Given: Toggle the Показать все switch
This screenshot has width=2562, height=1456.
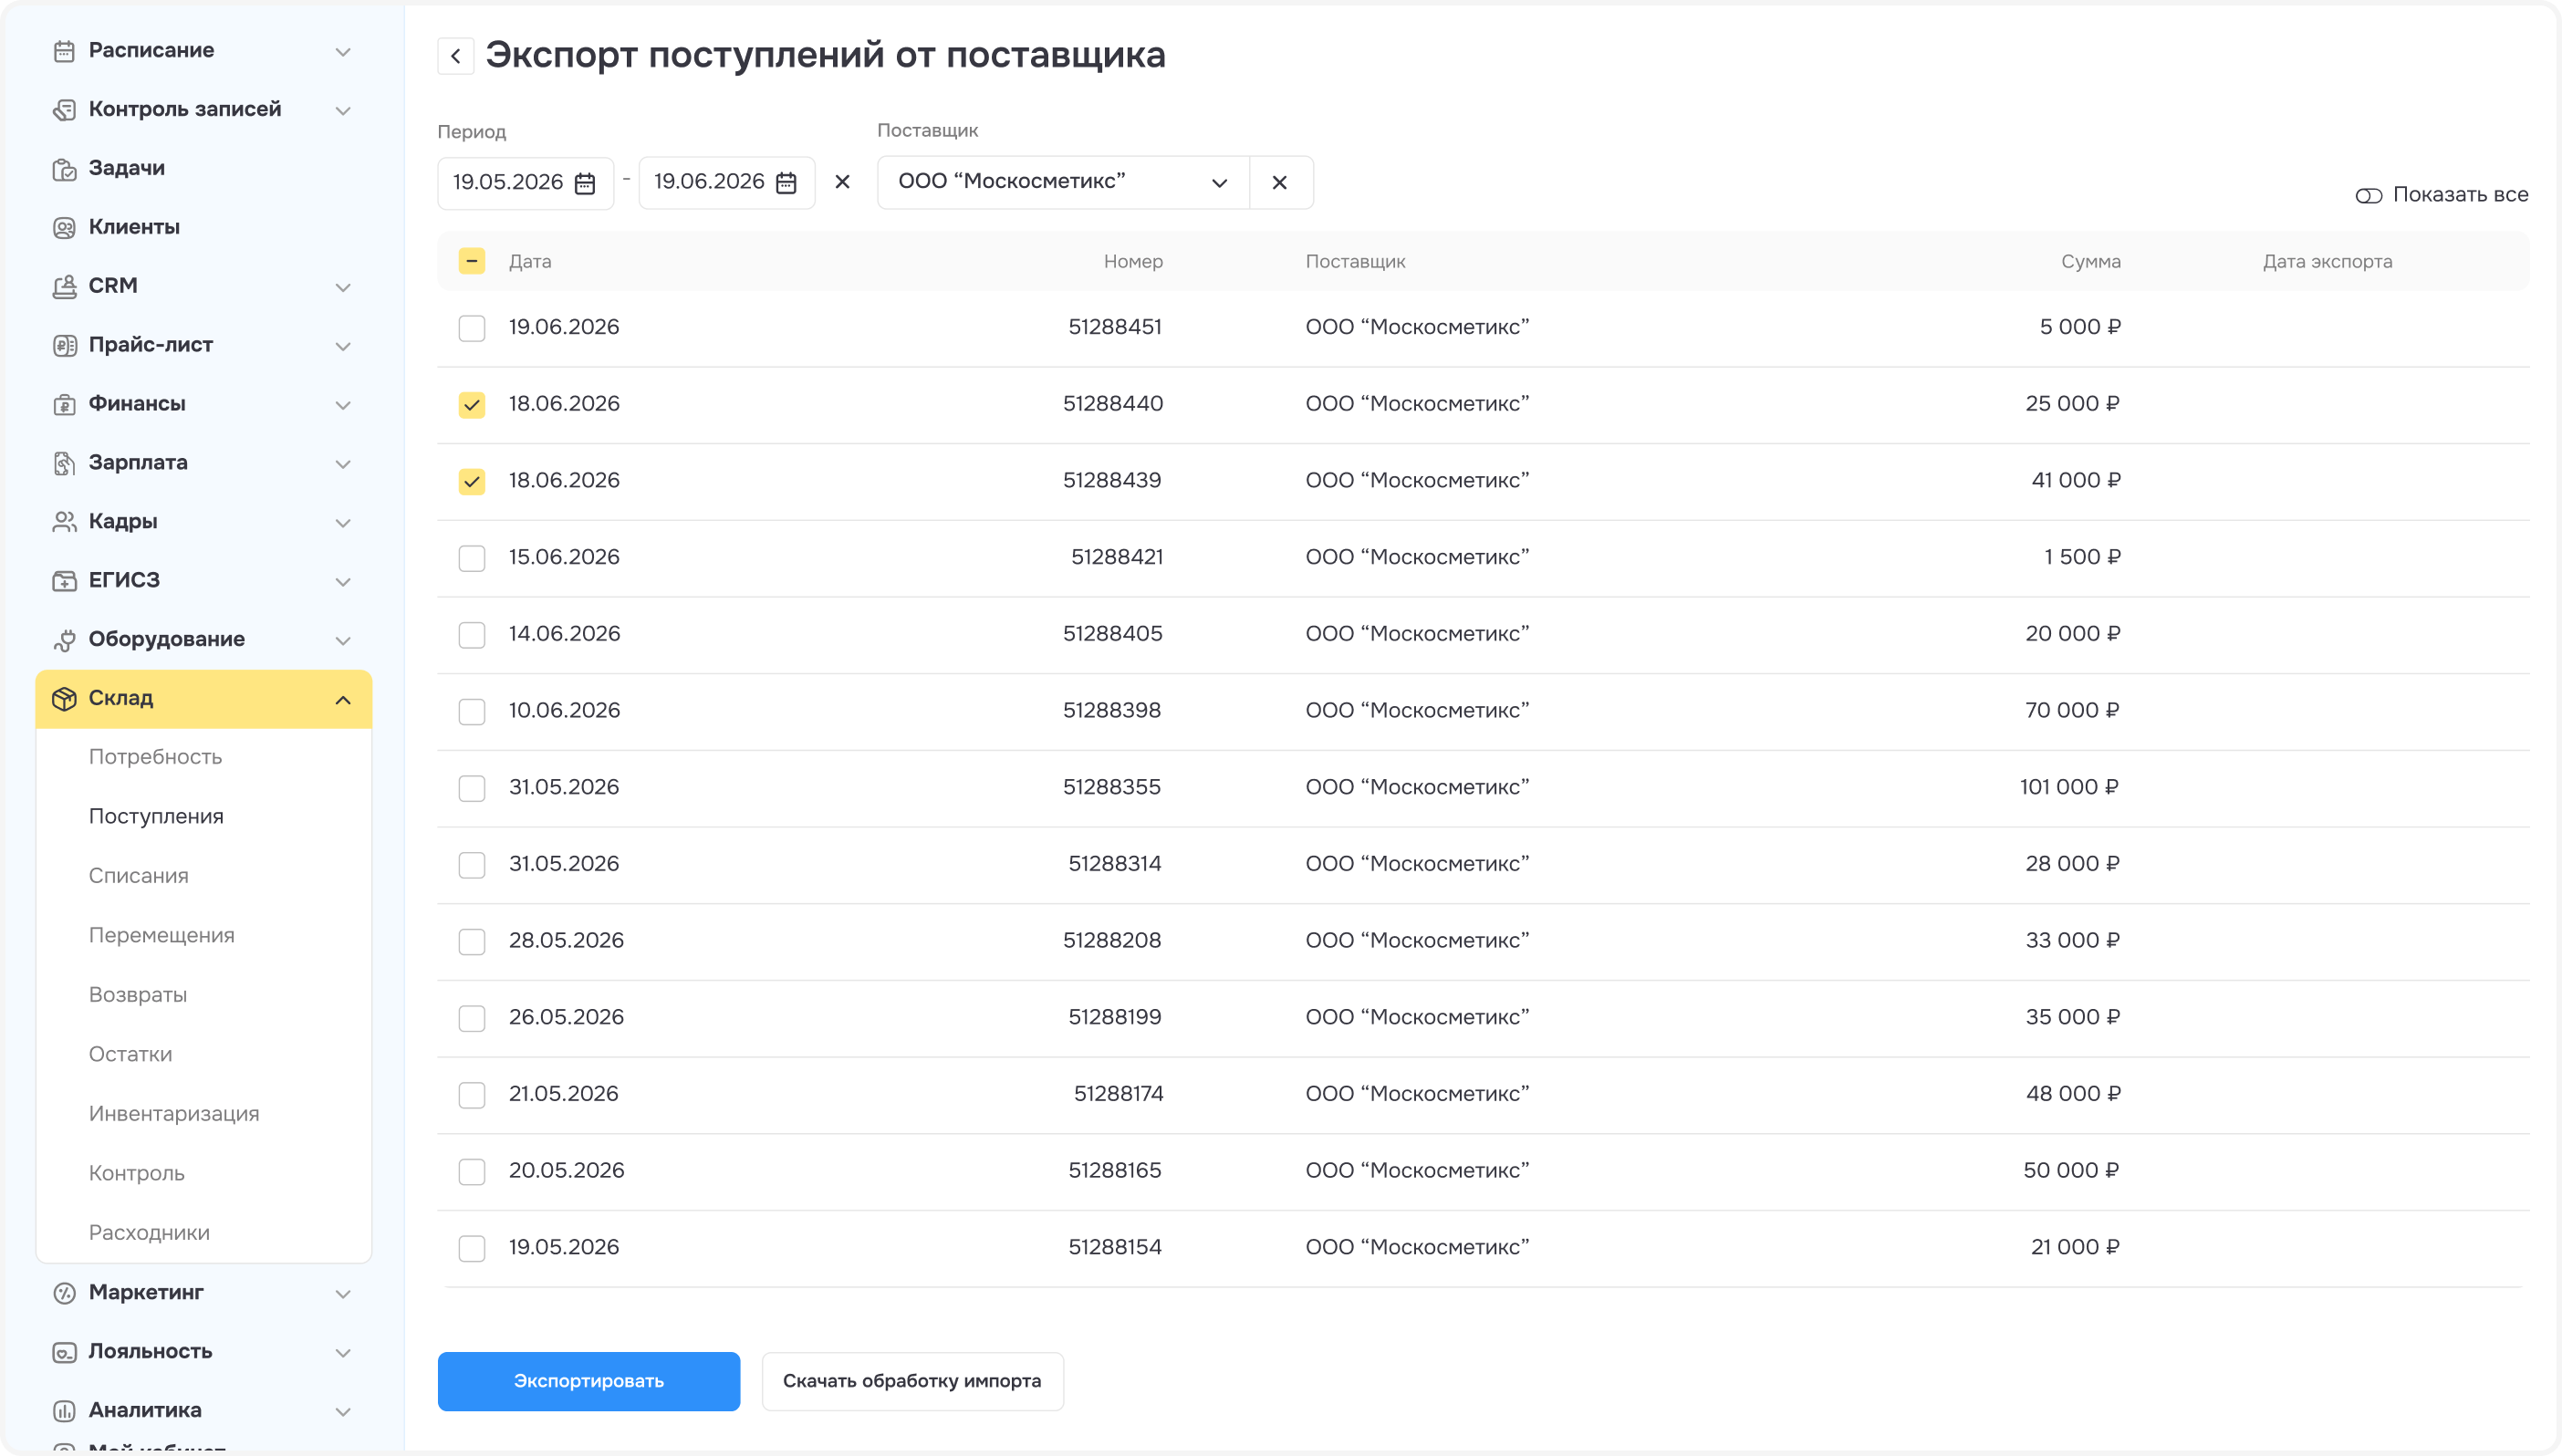Looking at the screenshot, I should tap(2368, 196).
